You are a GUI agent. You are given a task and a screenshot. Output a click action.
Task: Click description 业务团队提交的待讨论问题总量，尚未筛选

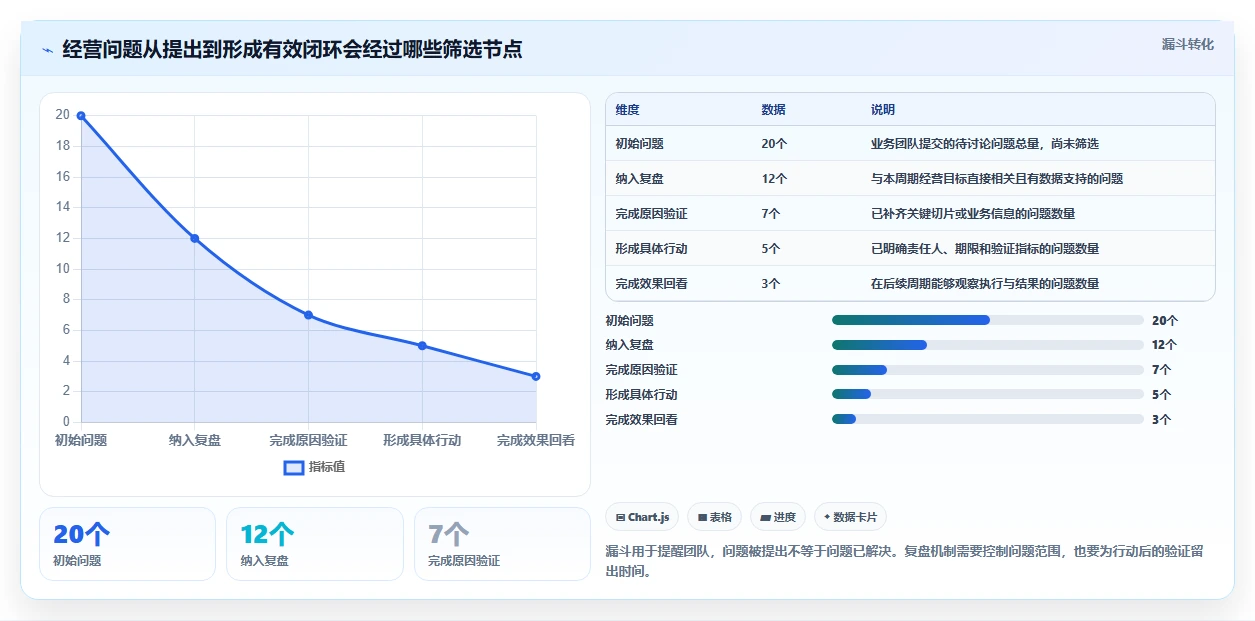point(985,144)
